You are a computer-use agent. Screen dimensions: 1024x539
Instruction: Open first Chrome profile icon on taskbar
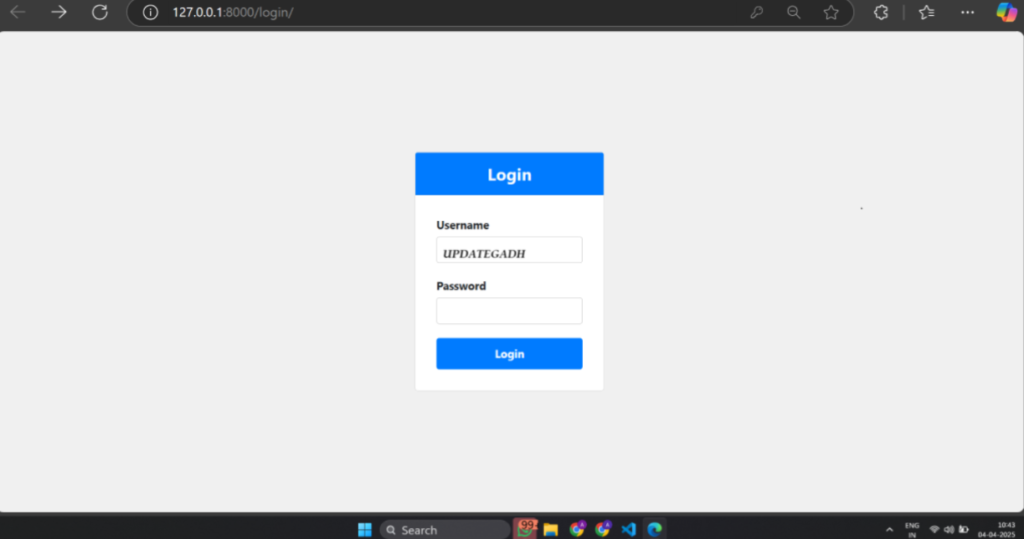tap(577, 529)
